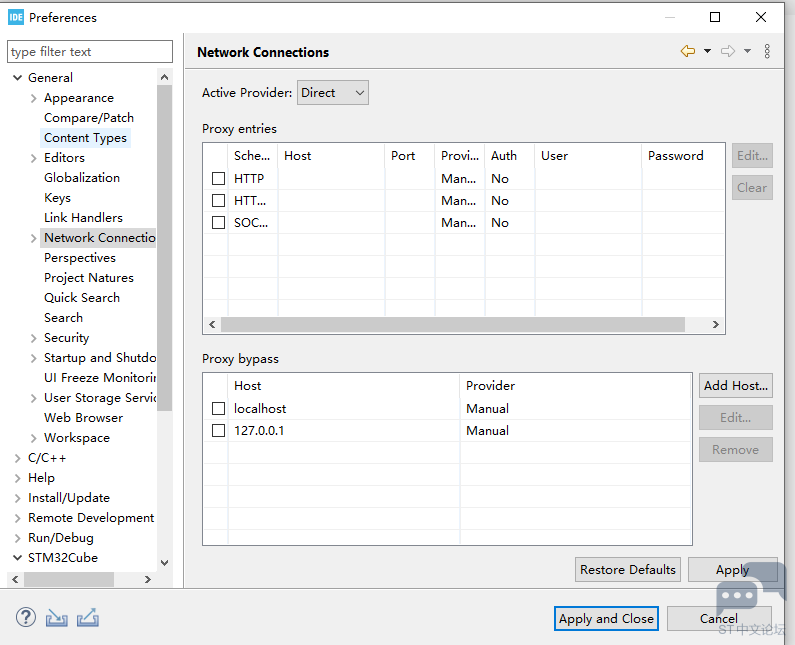Open Link Handlers preference page
795x645 pixels.
[83, 218]
